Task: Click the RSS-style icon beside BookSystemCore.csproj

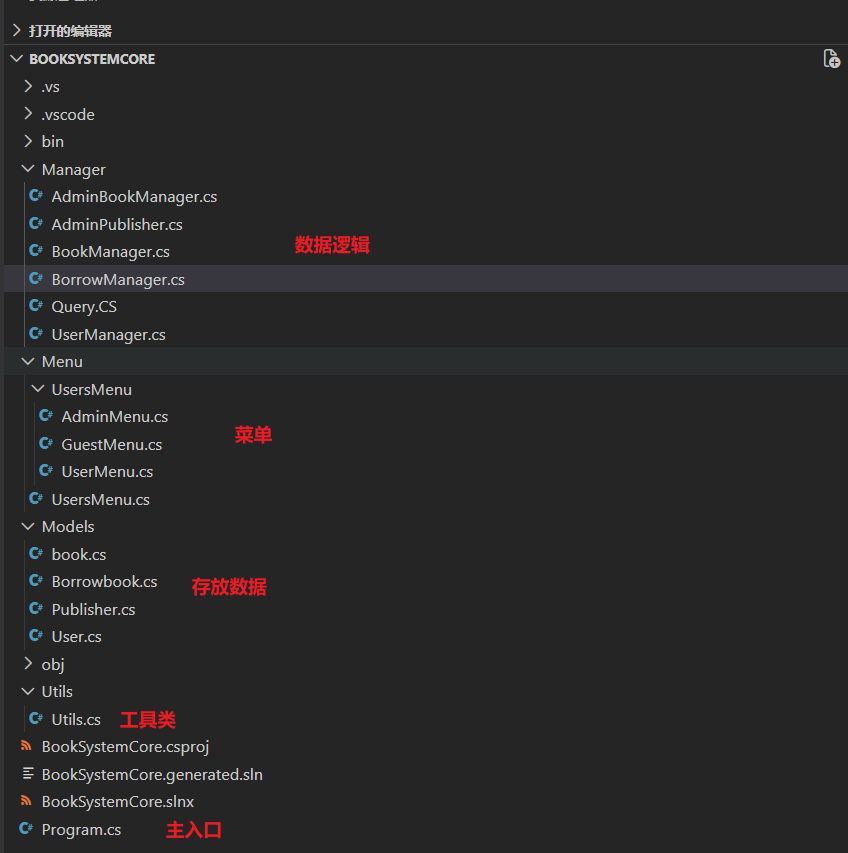Action: [x=26, y=747]
